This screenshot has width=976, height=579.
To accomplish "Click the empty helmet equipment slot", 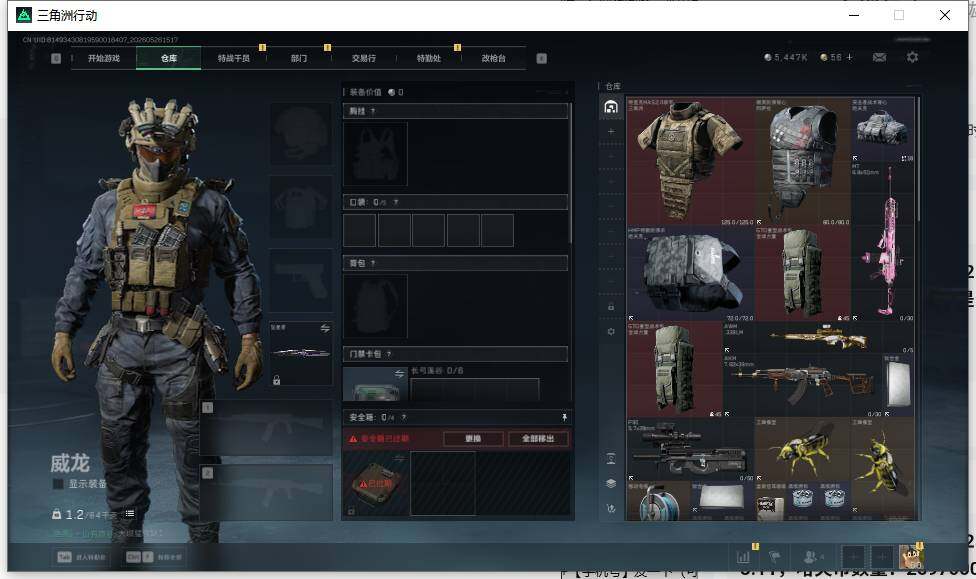I will pyautogui.click(x=301, y=134).
